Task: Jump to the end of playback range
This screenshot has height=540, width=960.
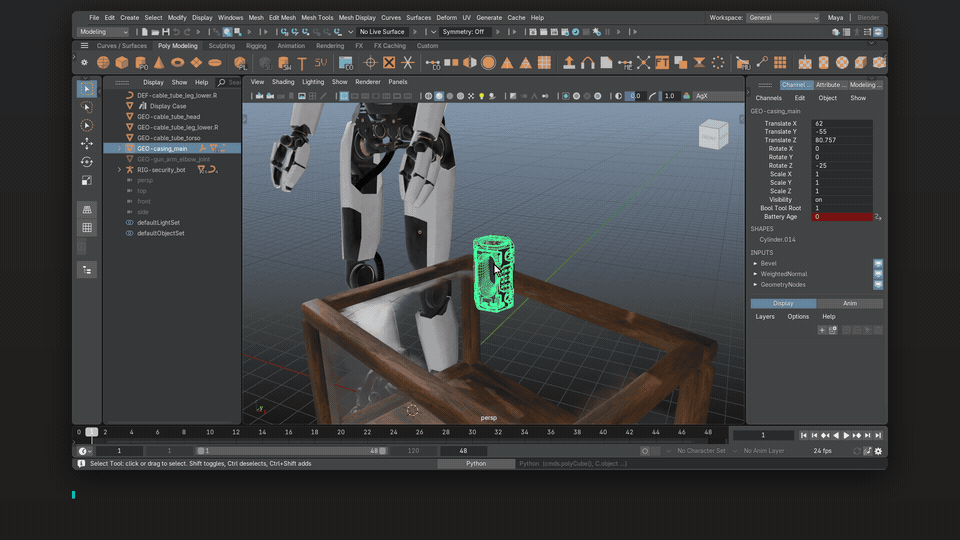Action: [878, 435]
